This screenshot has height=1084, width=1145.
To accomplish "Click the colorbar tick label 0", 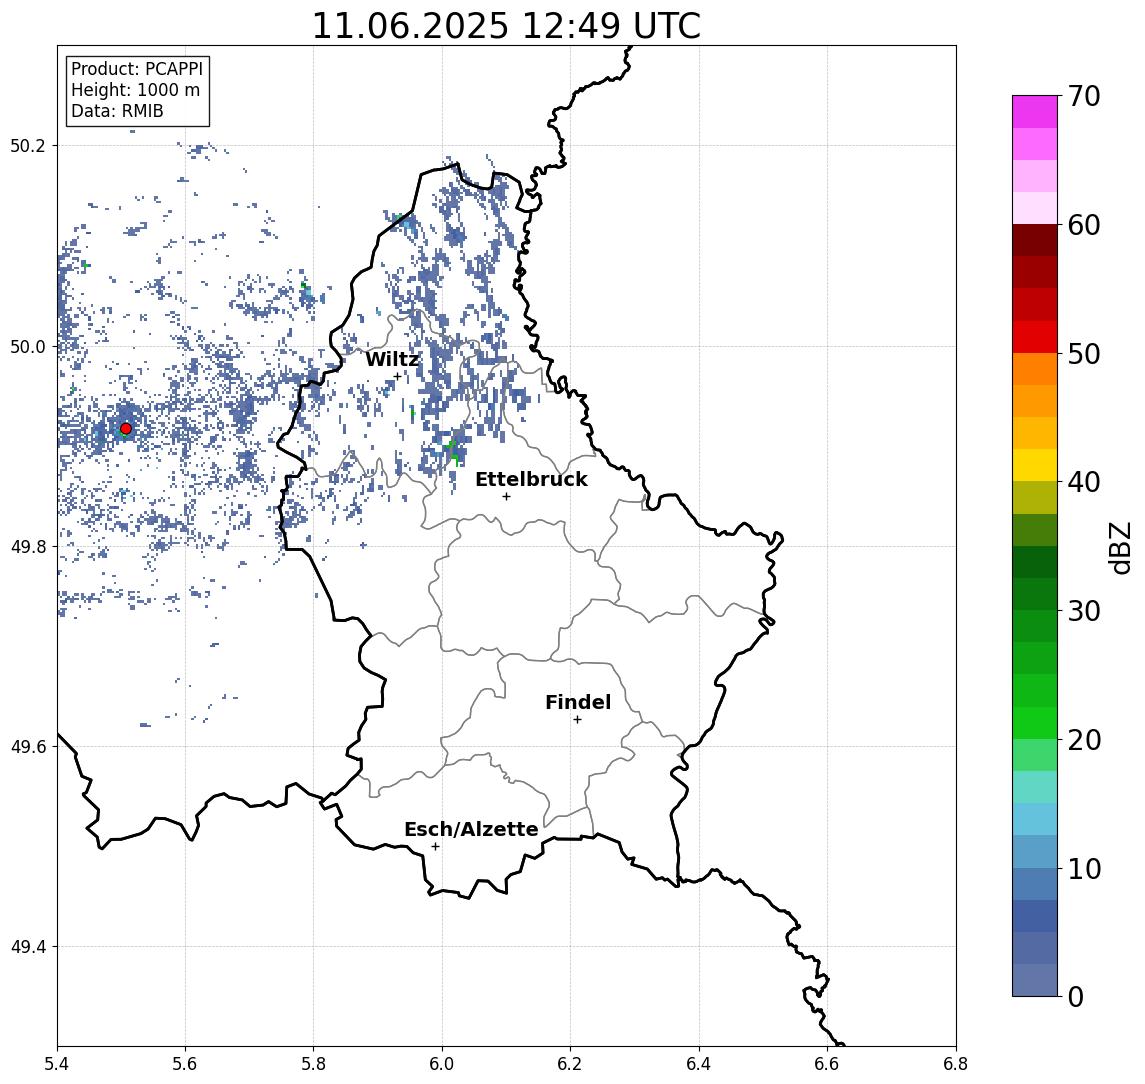I will pyautogui.click(x=1076, y=996).
